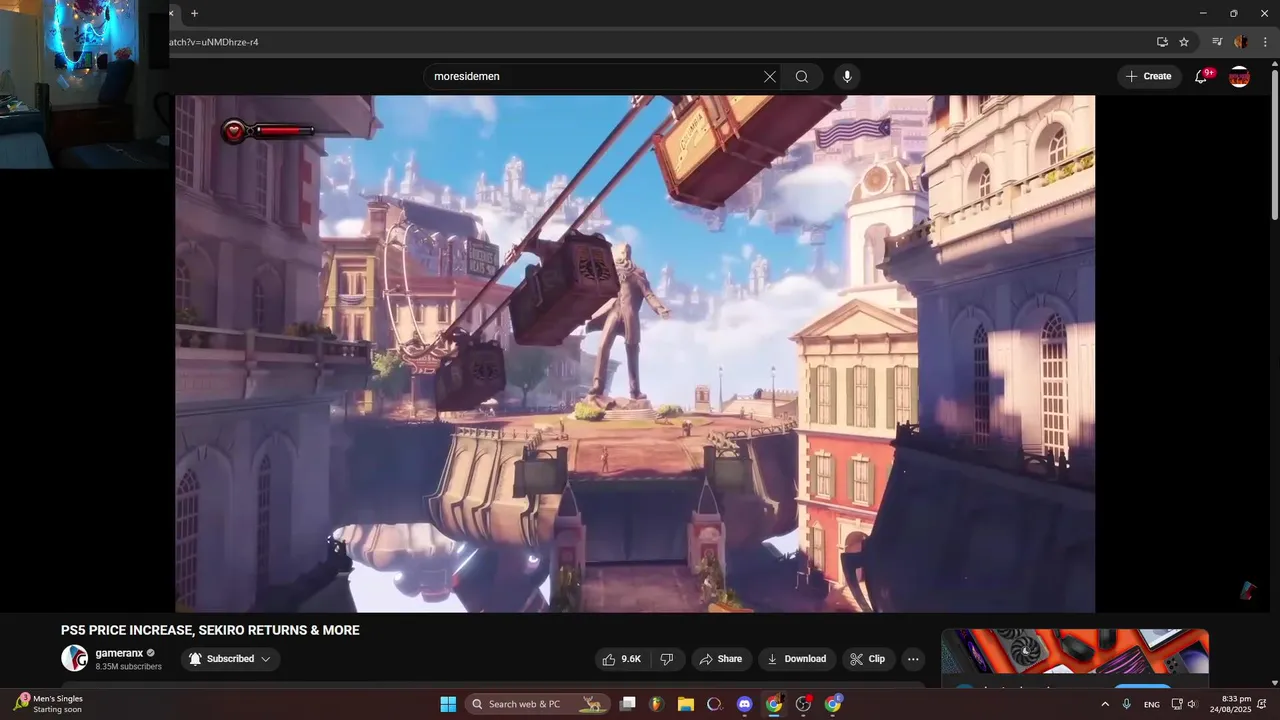Open the recommended video thumbnail

point(1075,652)
